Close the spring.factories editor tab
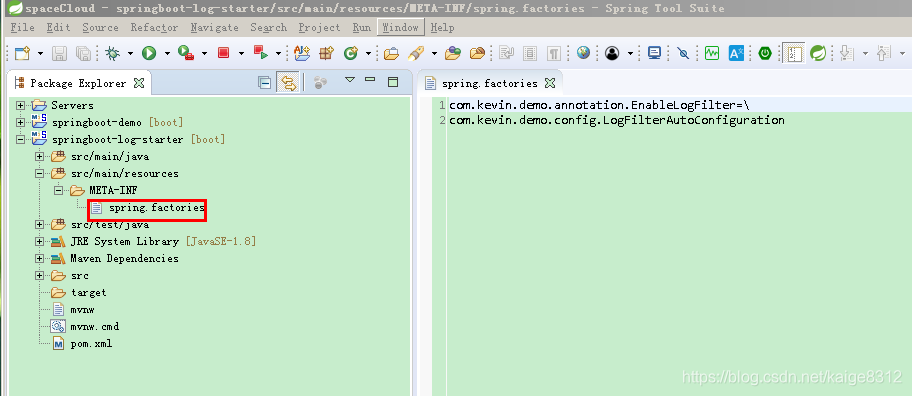 point(550,84)
